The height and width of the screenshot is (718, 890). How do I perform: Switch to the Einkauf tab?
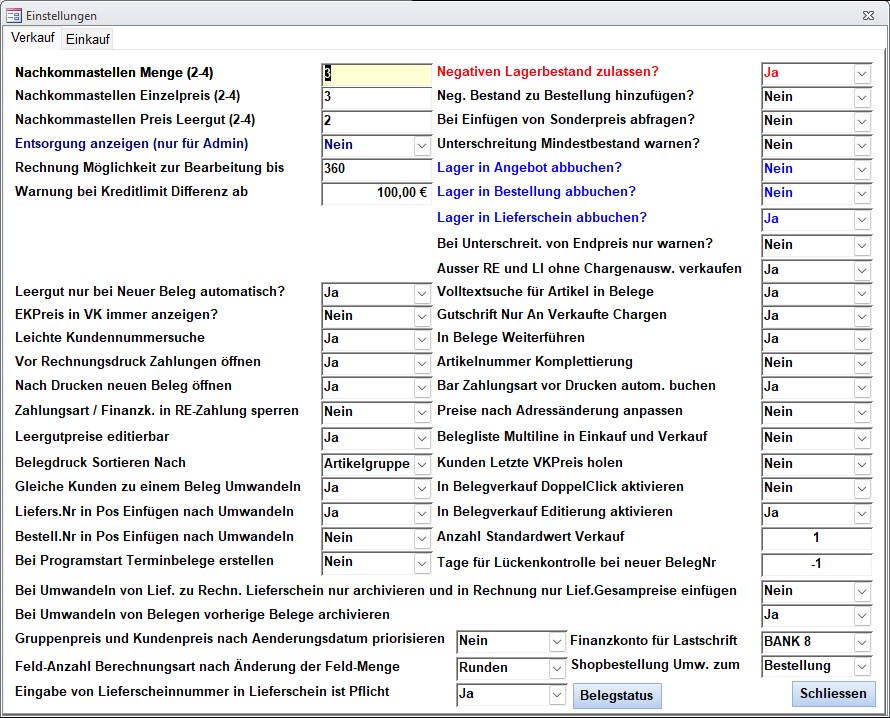click(87, 38)
